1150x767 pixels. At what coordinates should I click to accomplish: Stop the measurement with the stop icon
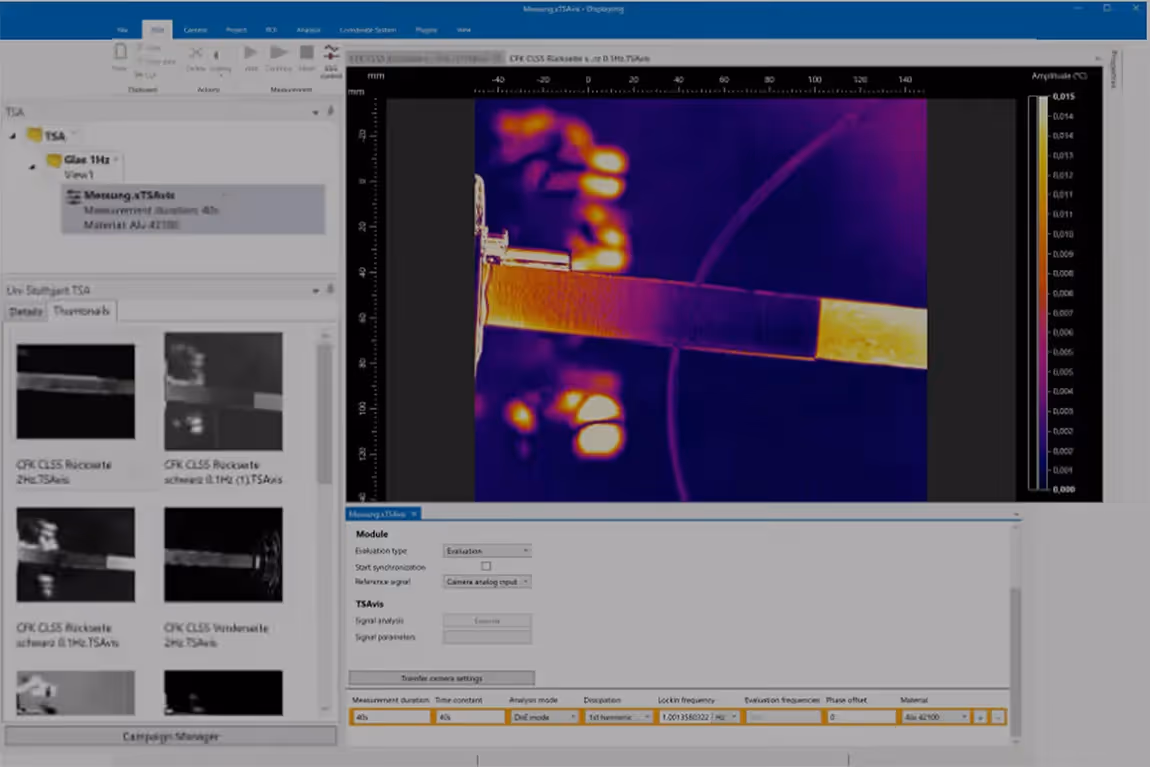307,53
